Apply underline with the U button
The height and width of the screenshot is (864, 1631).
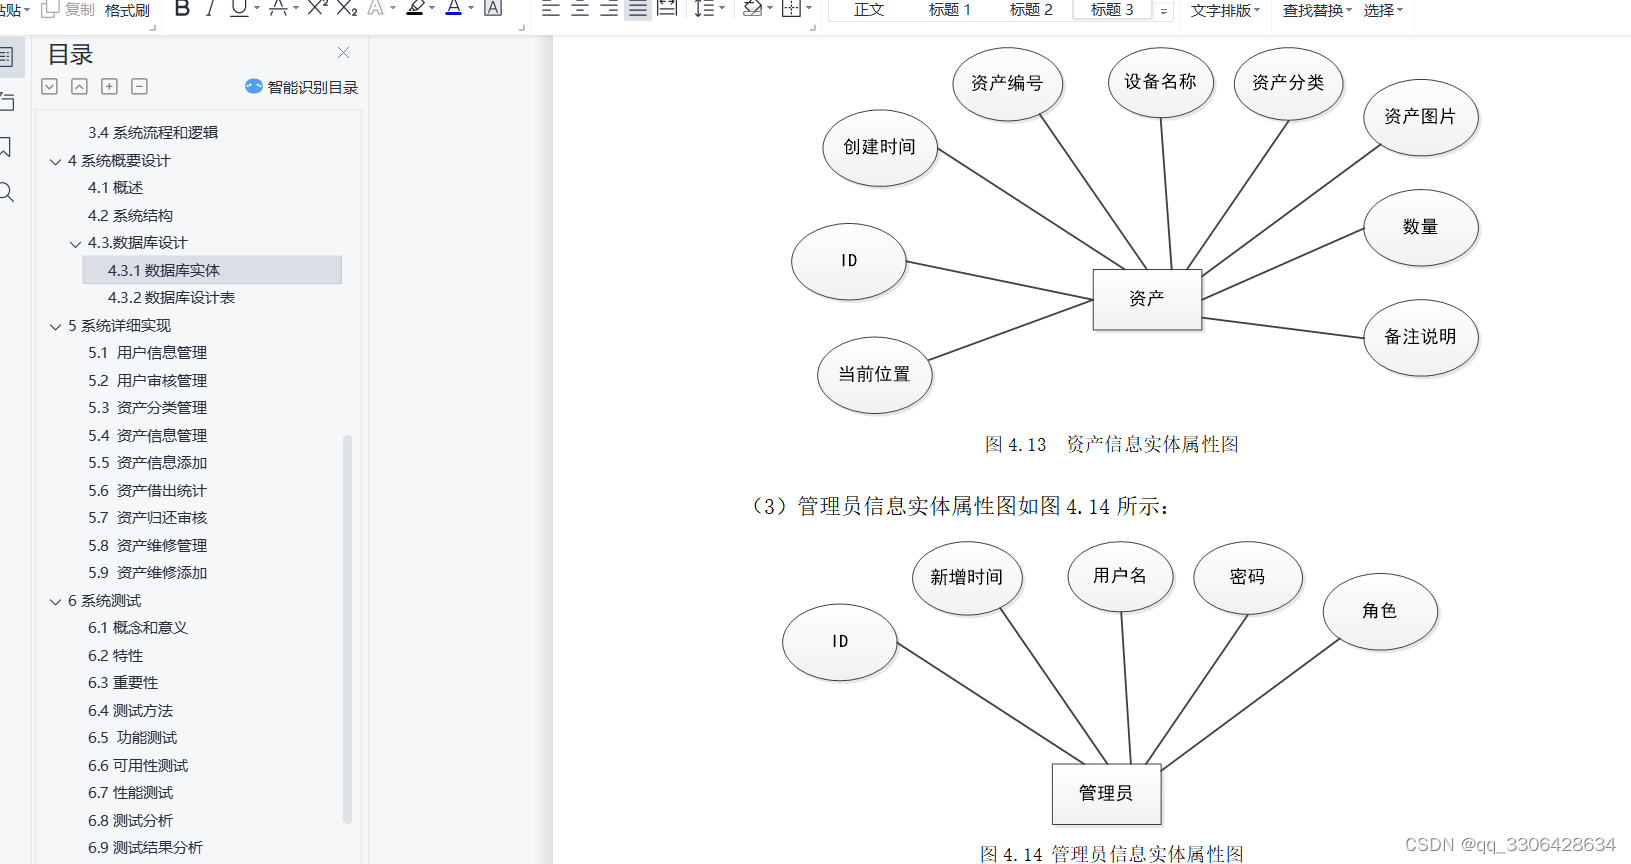(x=239, y=9)
